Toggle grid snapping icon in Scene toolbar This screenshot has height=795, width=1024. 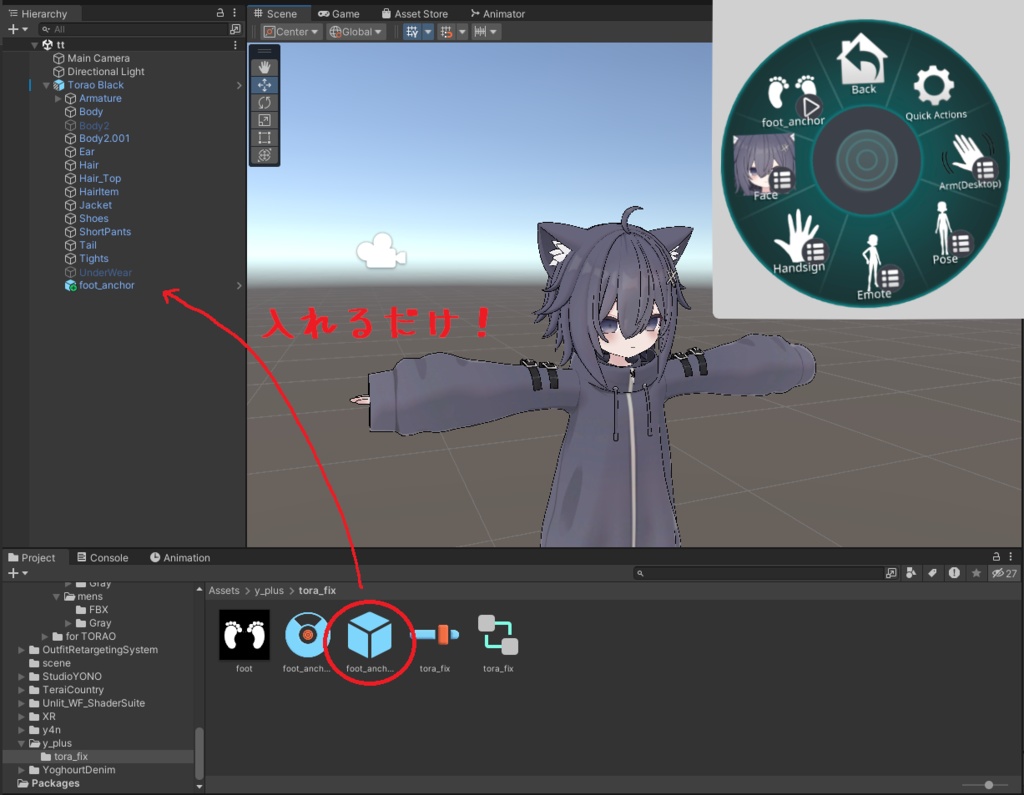point(412,31)
